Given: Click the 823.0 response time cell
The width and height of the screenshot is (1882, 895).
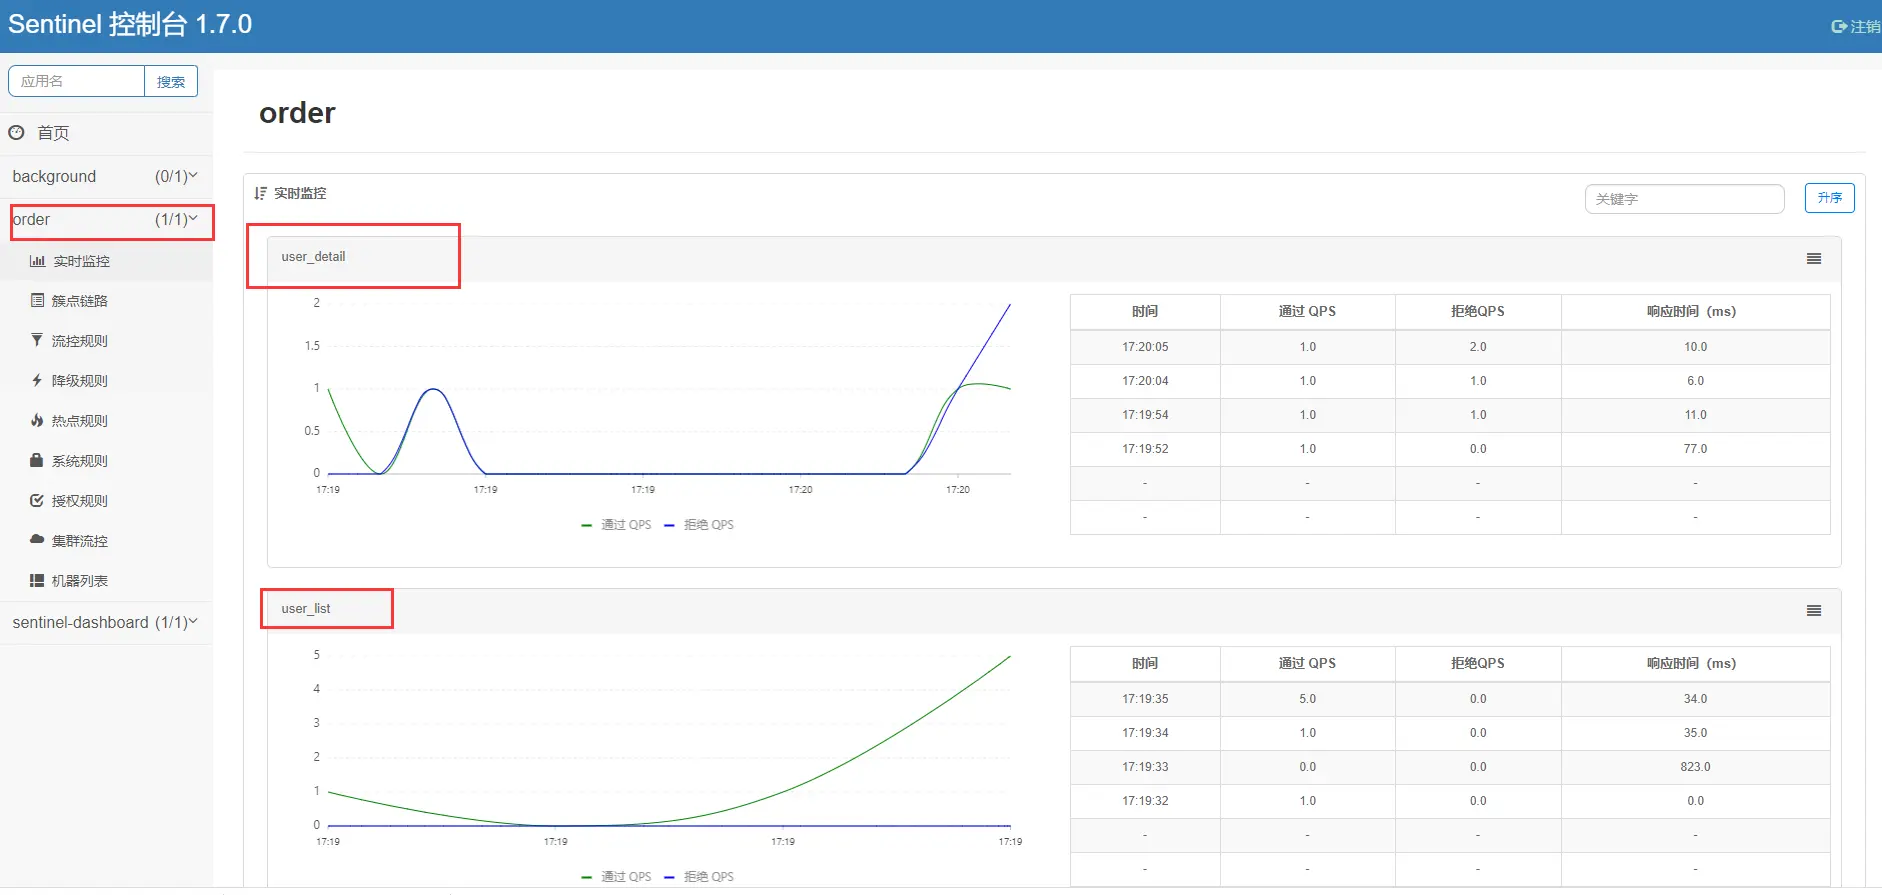Looking at the screenshot, I should (x=1695, y=767).
